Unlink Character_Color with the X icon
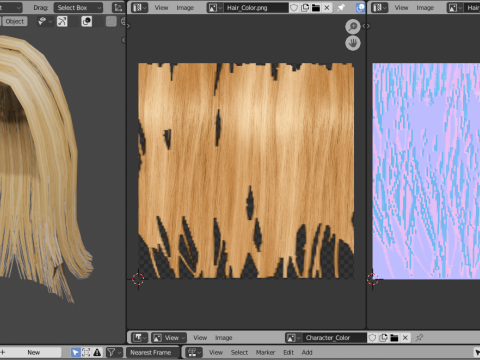This screenshot has height=360, width=480. (405, 338)
